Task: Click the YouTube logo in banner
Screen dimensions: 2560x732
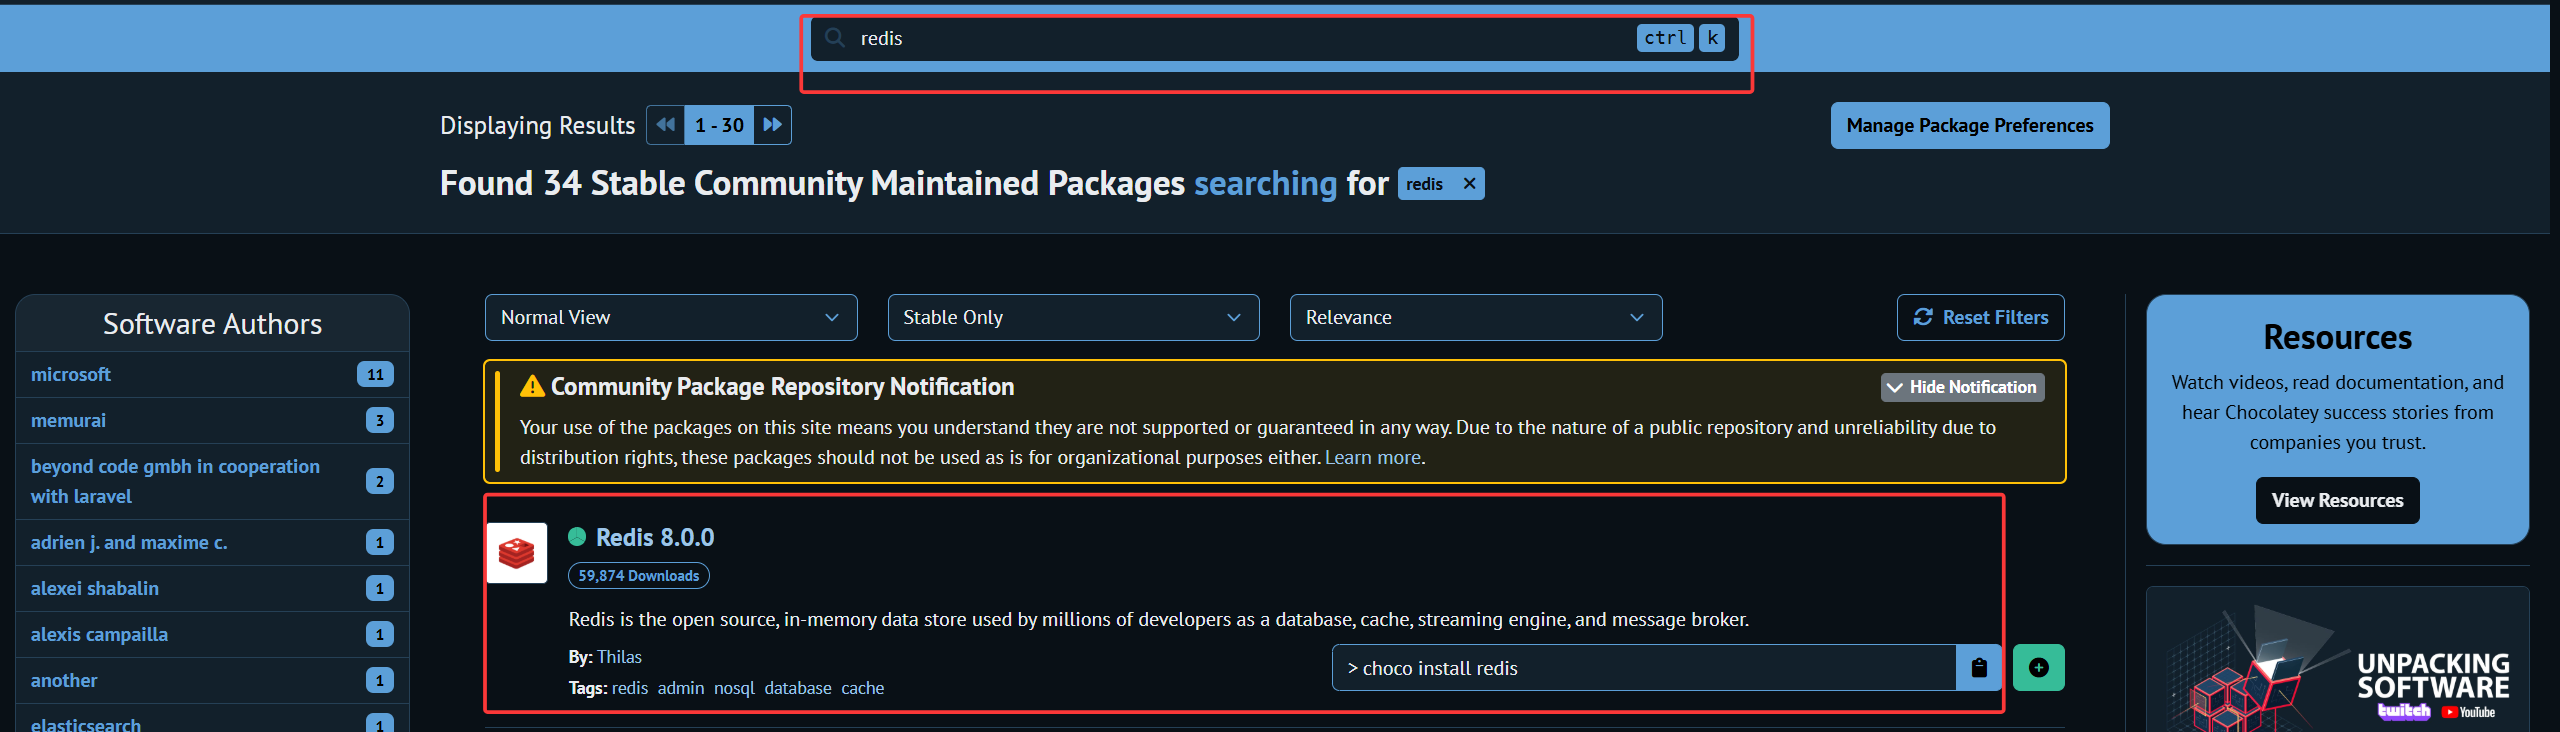Action: pos(2468,712)
